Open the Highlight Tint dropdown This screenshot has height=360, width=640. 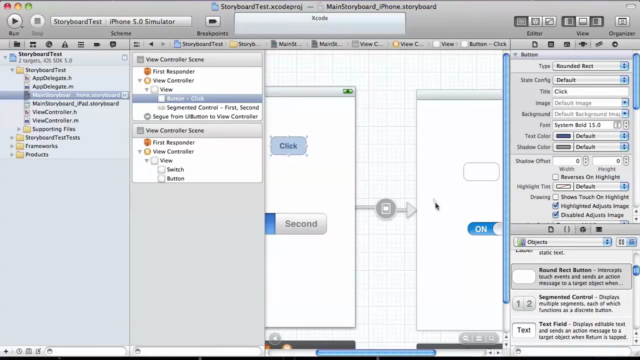[x=601, y=187]
